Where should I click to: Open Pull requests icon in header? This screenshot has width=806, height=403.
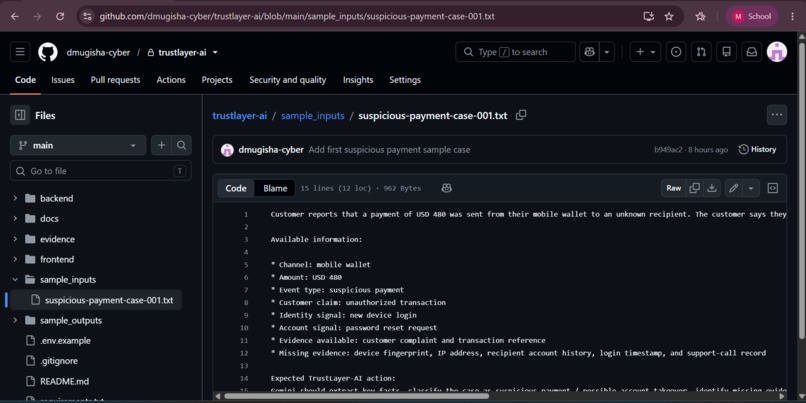point(701,52)
